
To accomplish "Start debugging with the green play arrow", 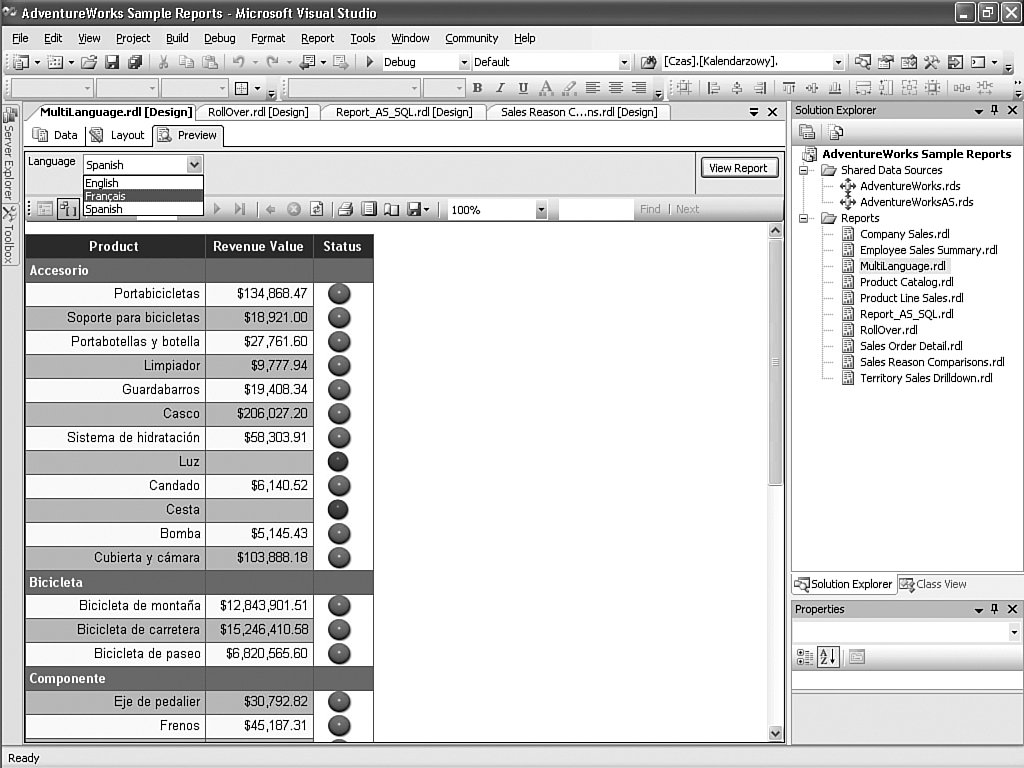I will click(x=370, y=62).
